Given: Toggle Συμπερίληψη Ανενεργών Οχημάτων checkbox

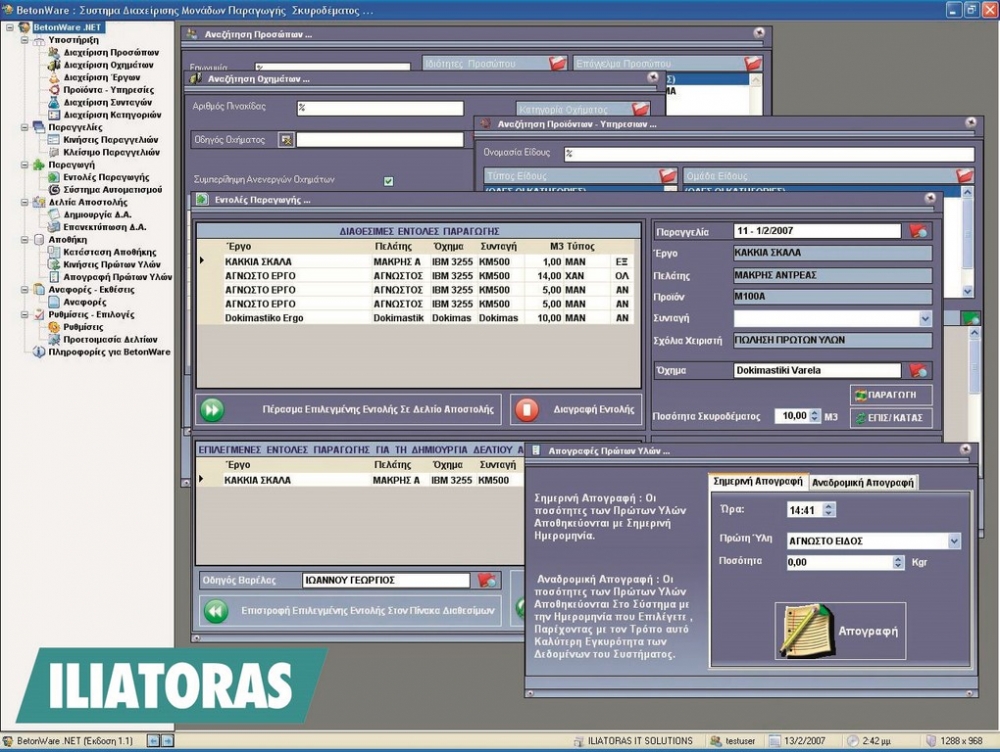Looking at the screenshot, I should [x=388, y=181].
